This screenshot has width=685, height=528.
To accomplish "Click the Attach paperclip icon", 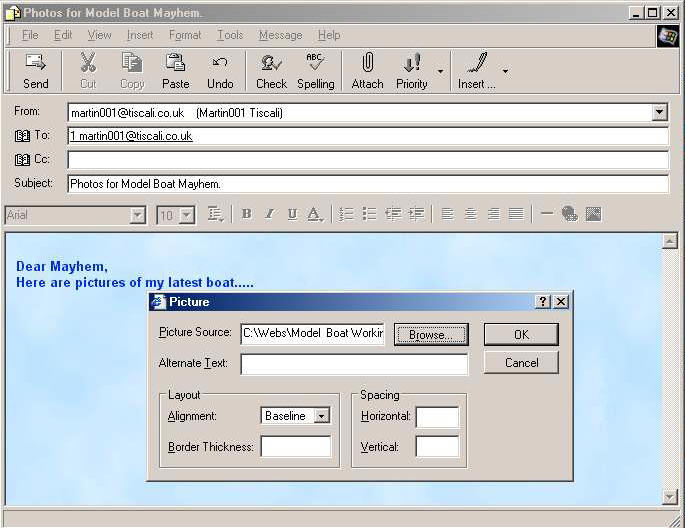I will click(x=367, y=63).
